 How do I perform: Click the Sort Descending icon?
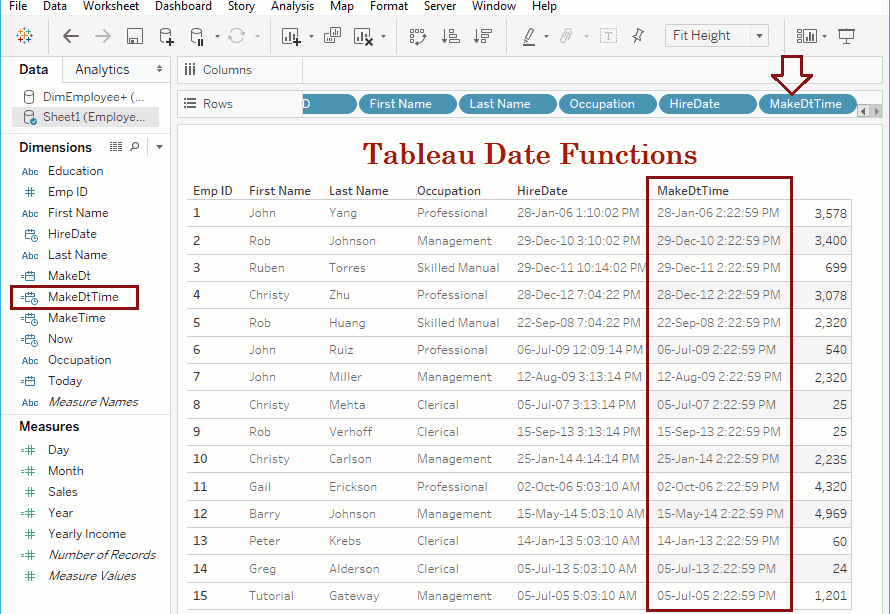[x=482, y=36]
